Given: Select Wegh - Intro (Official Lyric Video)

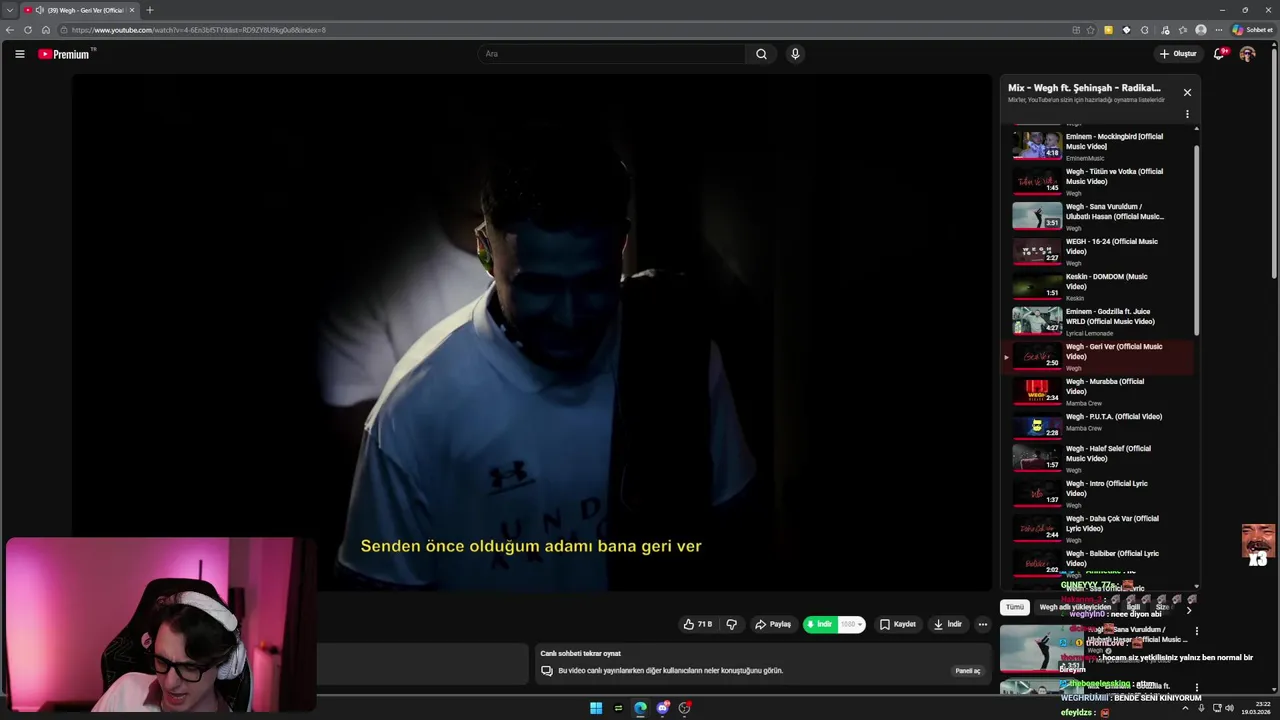Looking at the screenshot, I should [x=1097, y=493].
